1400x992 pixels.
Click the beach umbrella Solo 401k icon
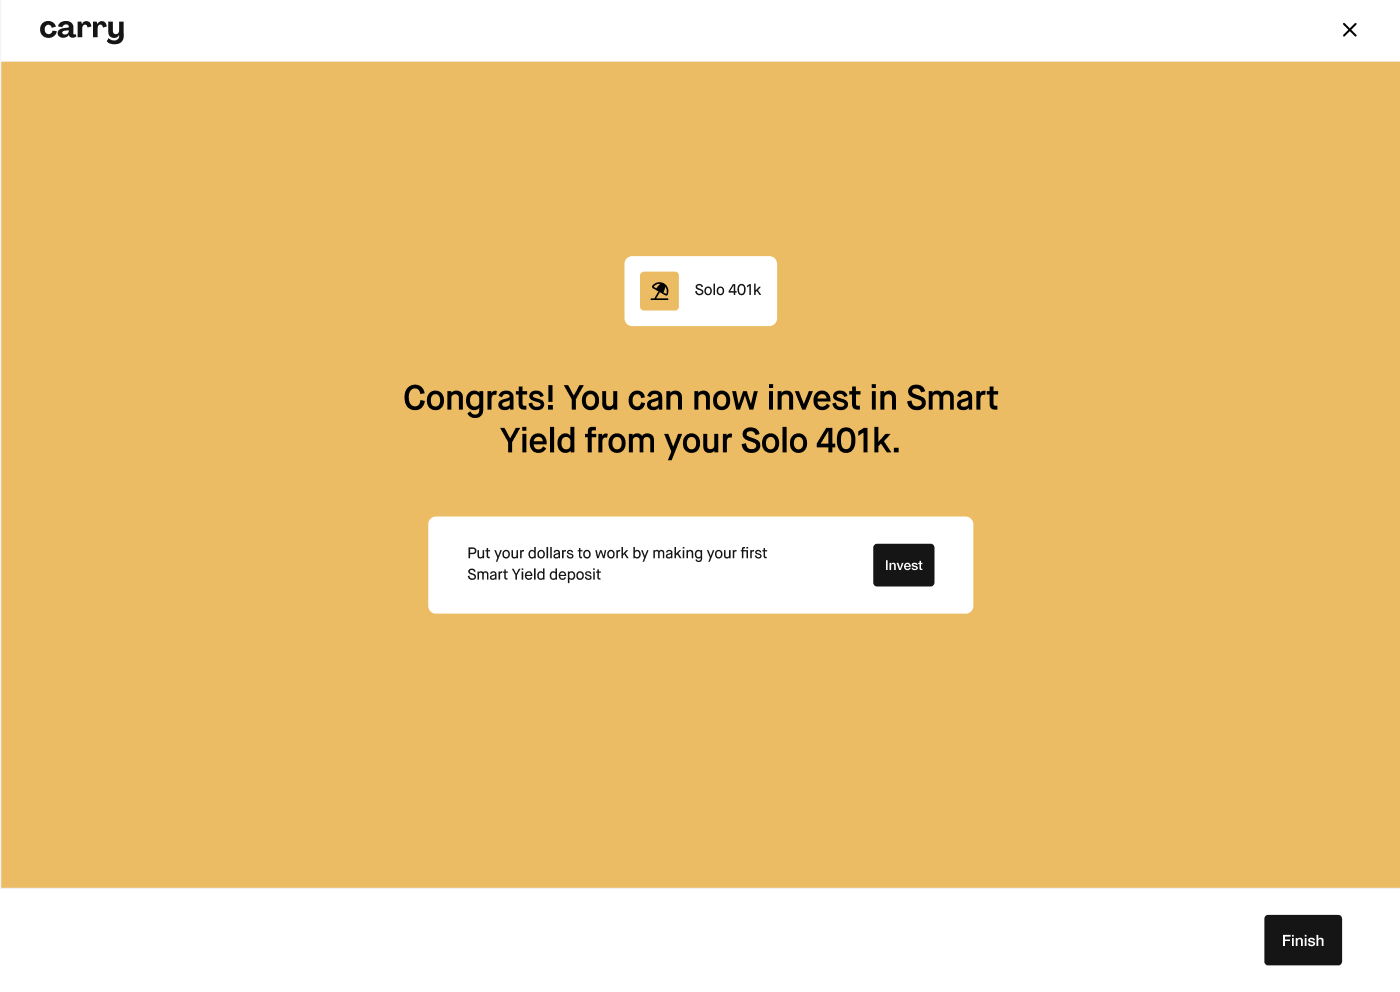pyautogui.click(x=659, y=291)
